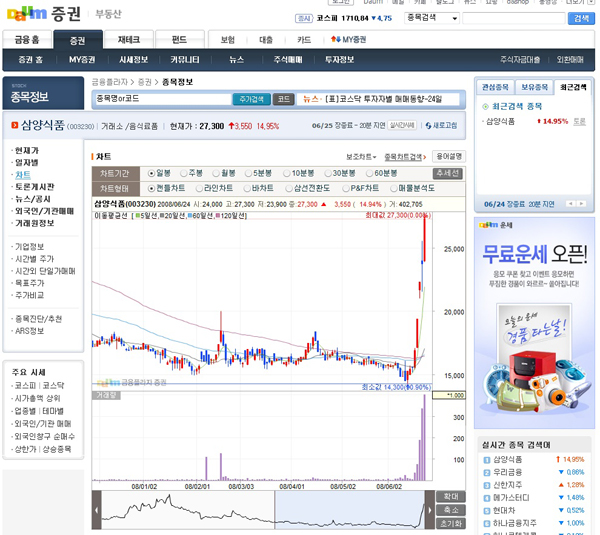Click the 증시 index badge icon
600x535 pixels.
[x=304, y=18]
